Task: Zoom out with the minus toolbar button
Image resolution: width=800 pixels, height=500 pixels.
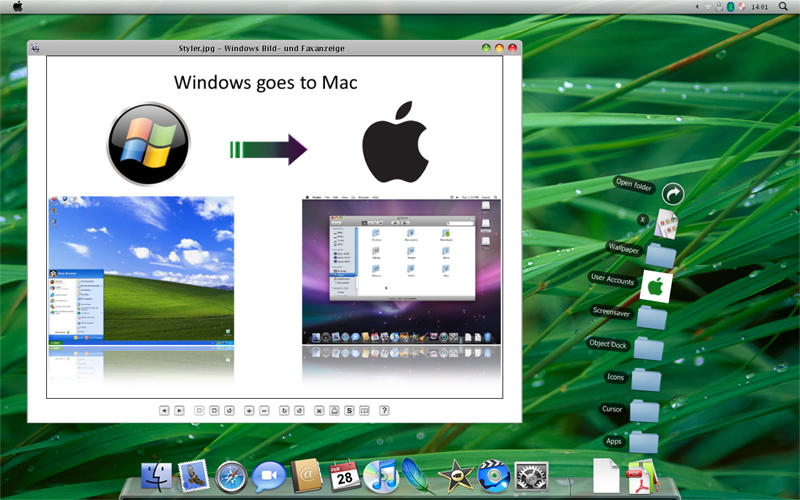Action: pos(264,410)
